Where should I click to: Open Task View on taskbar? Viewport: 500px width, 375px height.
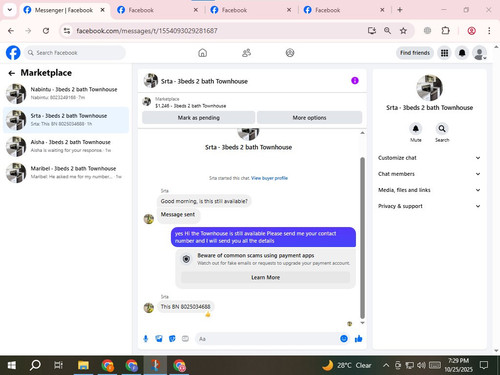pos(58,365)
